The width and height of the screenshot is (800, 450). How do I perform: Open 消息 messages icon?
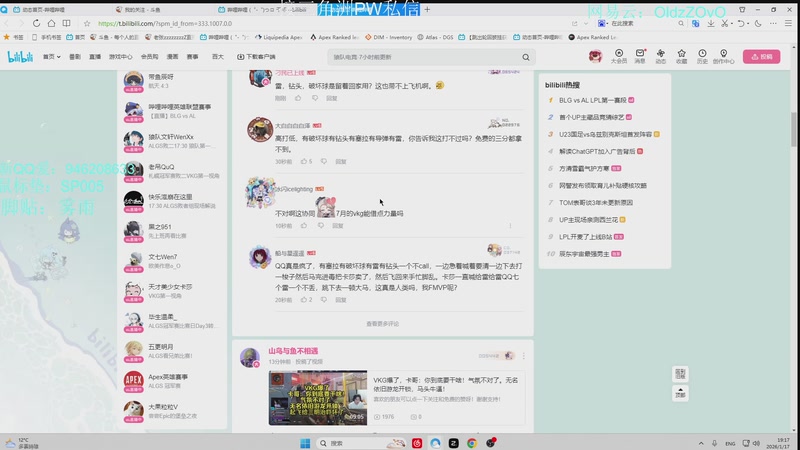click(x=640, y=56)
